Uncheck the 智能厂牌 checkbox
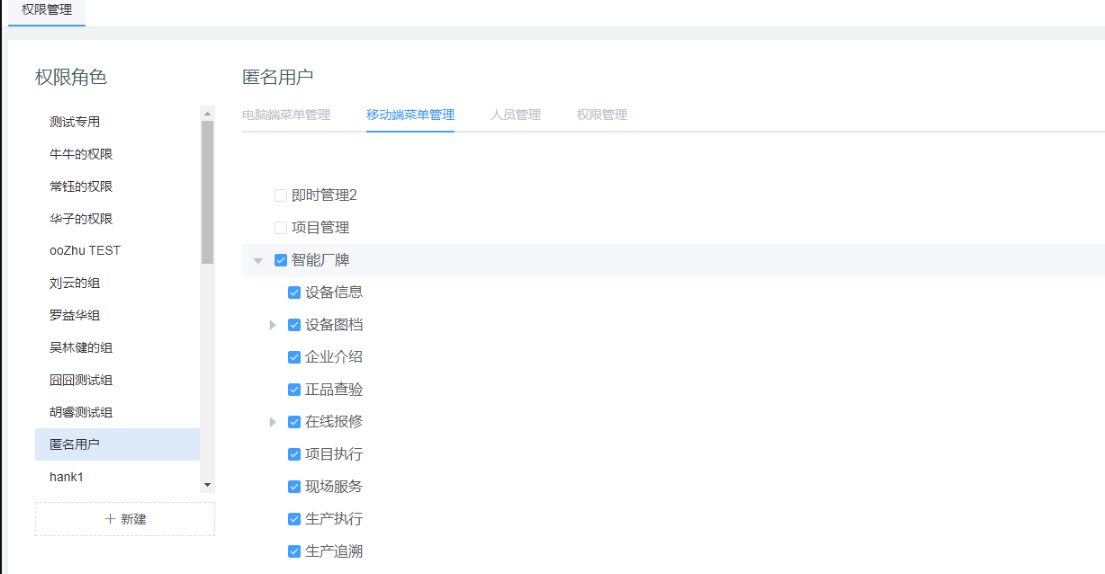The image size is (1105, 574). coord(281,260)
